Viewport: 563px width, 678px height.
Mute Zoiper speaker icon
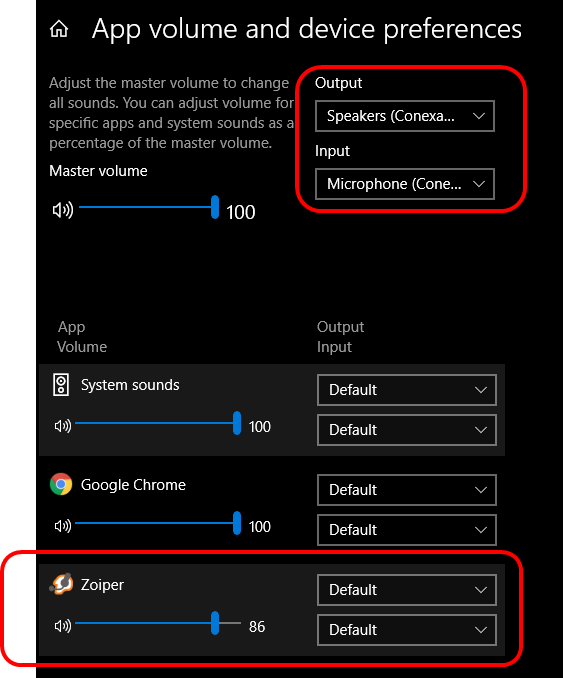[x=63, y=626]
